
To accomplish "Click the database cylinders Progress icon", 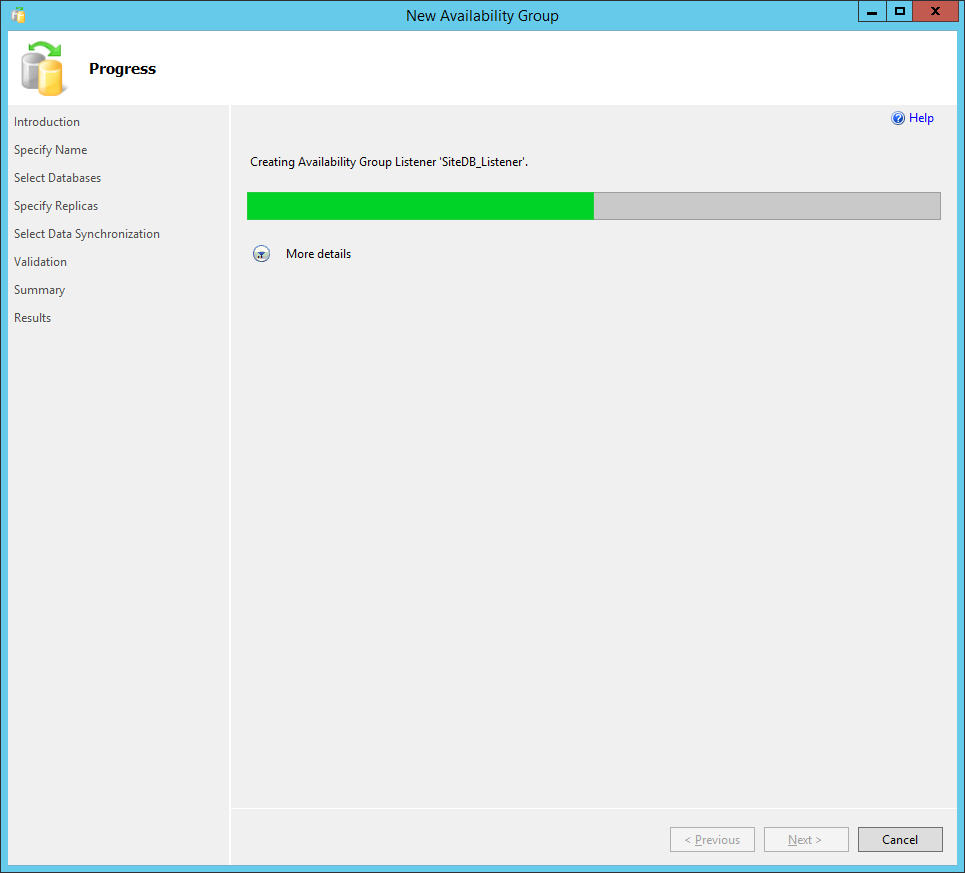I will coord(42,68).
